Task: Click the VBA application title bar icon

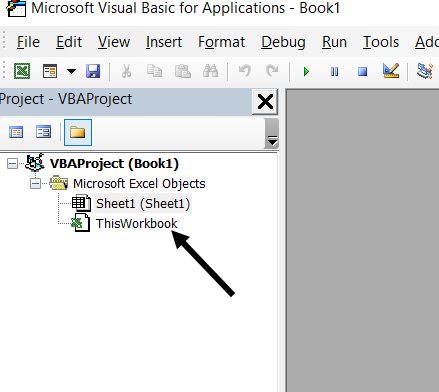Action: click(x=16, y=8)
